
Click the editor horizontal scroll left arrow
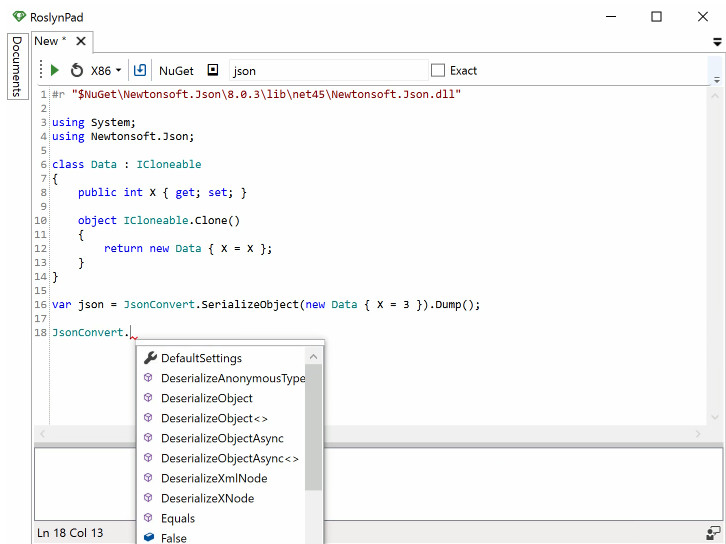point(43,434)
